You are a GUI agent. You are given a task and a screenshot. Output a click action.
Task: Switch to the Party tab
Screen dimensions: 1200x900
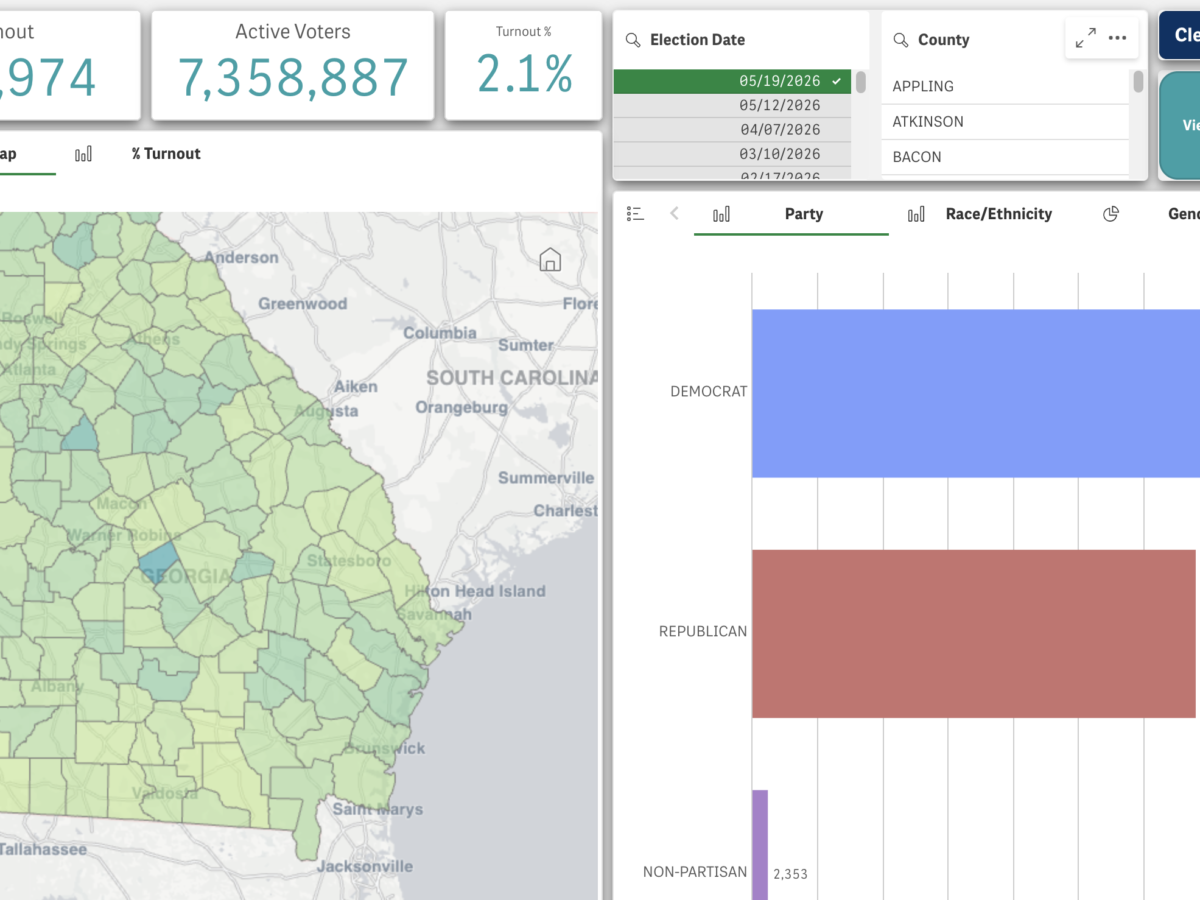point(804,214)
